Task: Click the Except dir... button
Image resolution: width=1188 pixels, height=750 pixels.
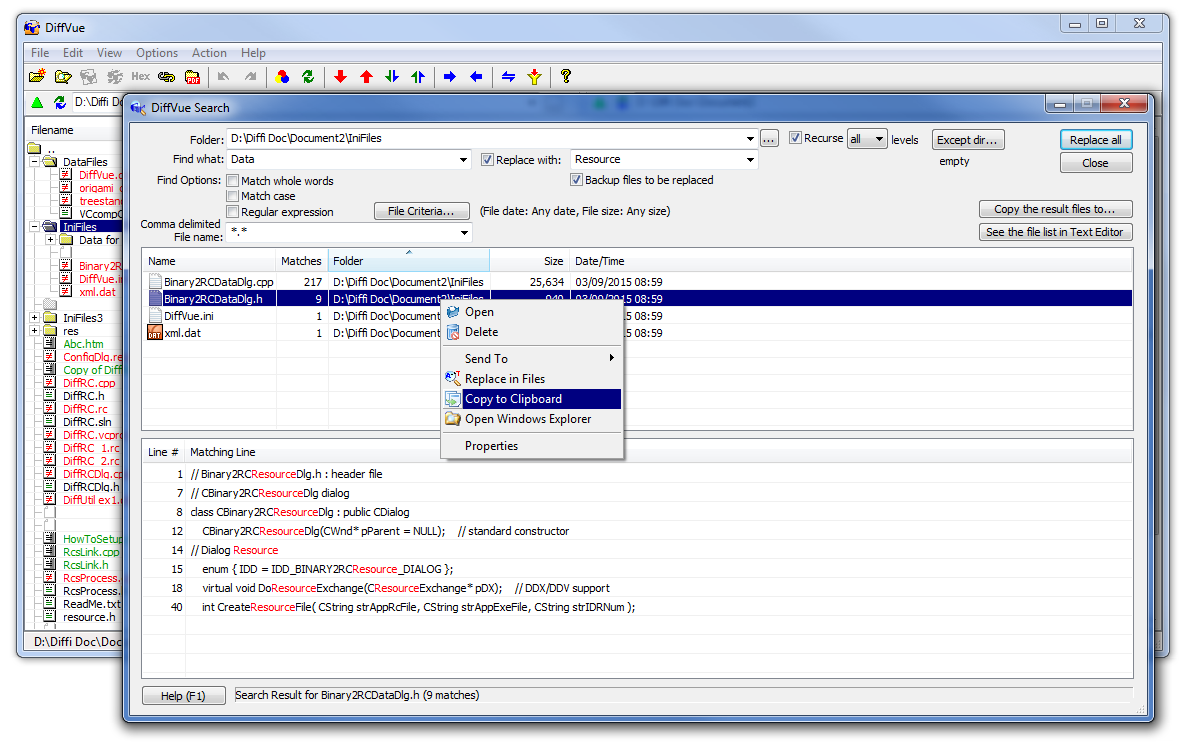Action: [968, 140]
